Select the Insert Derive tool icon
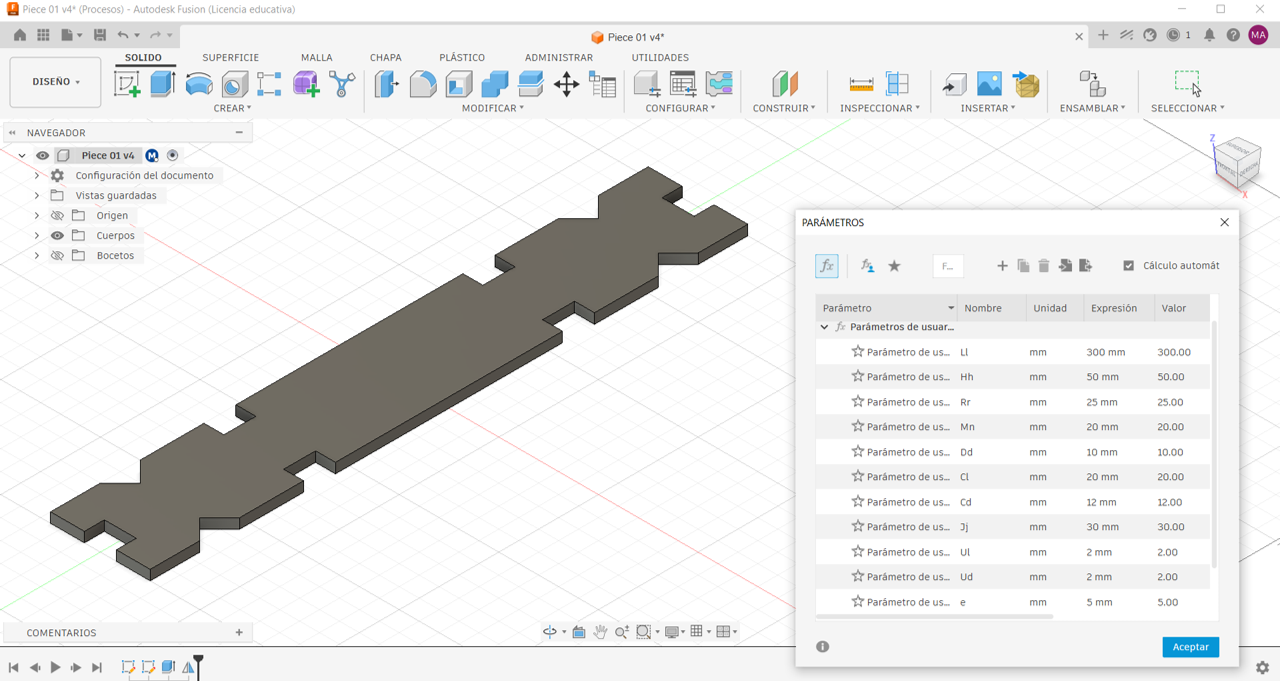 954,84
